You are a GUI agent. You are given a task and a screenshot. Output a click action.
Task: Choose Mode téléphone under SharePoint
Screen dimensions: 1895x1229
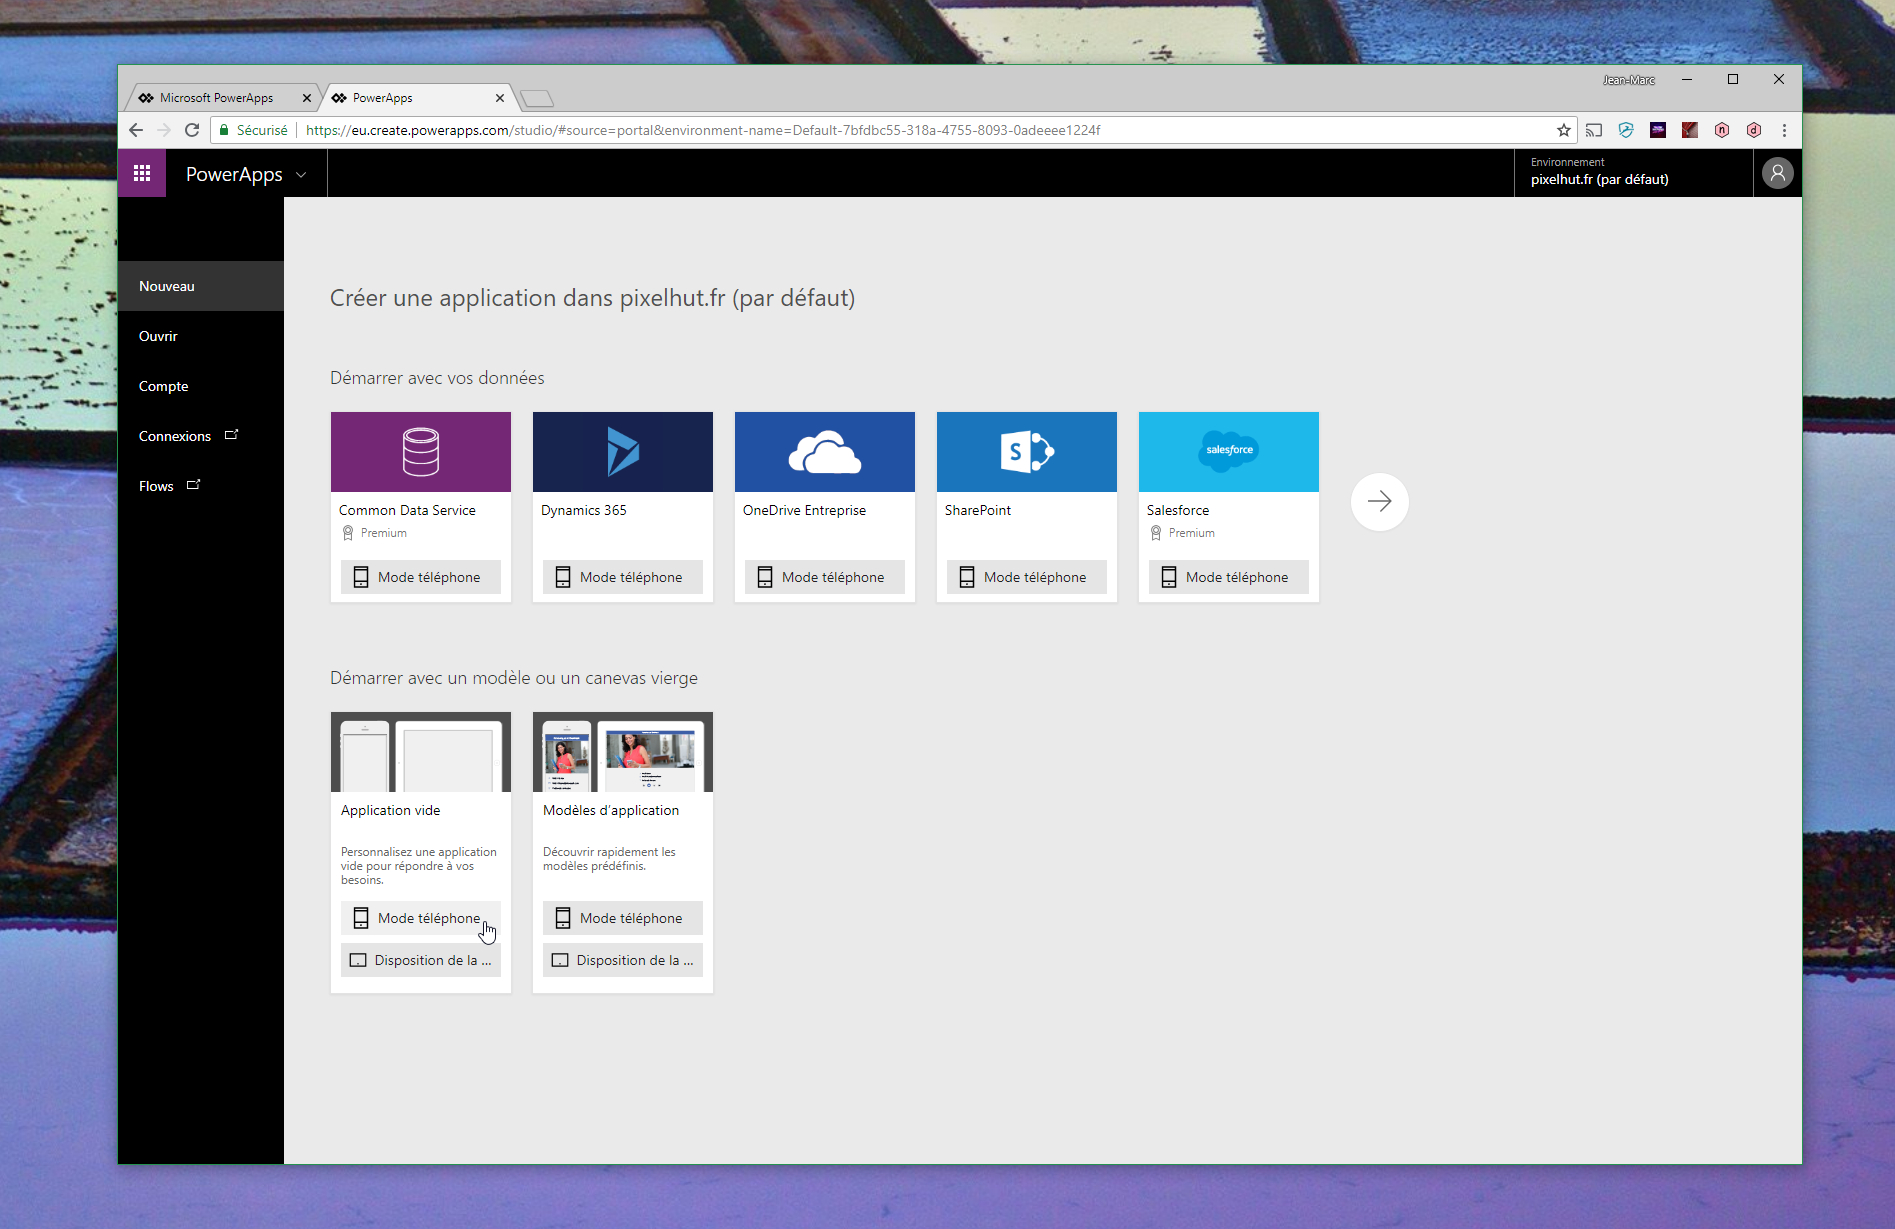click(1027, 577)
